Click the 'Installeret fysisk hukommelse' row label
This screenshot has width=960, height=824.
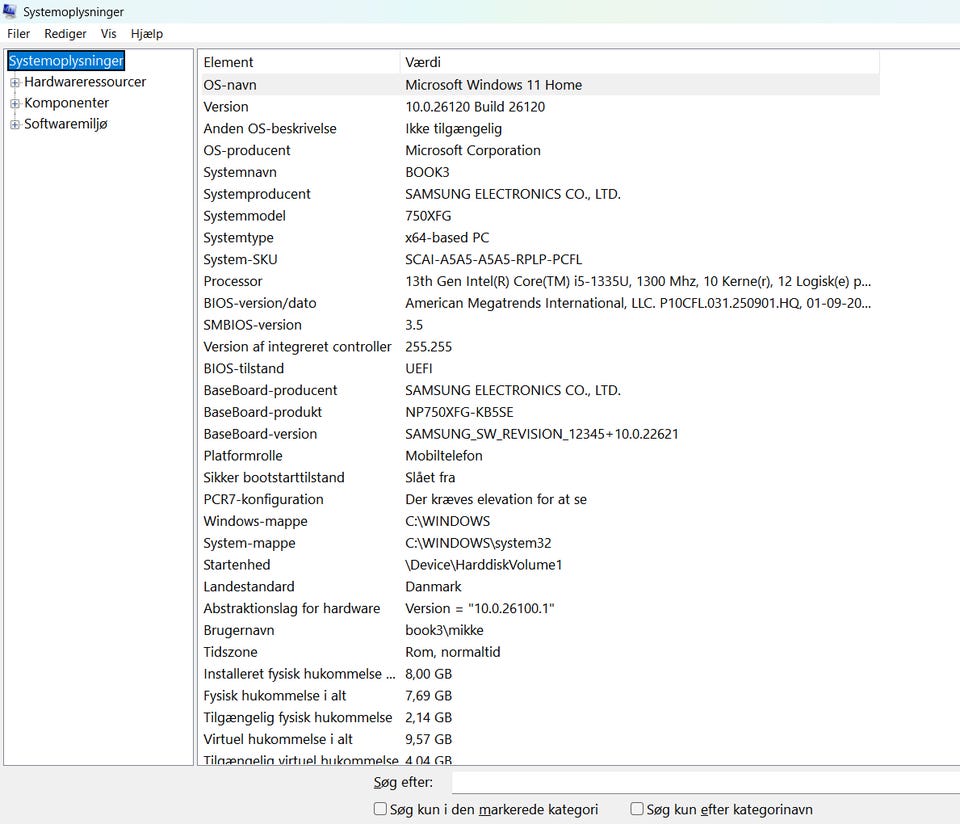[299, 674]
